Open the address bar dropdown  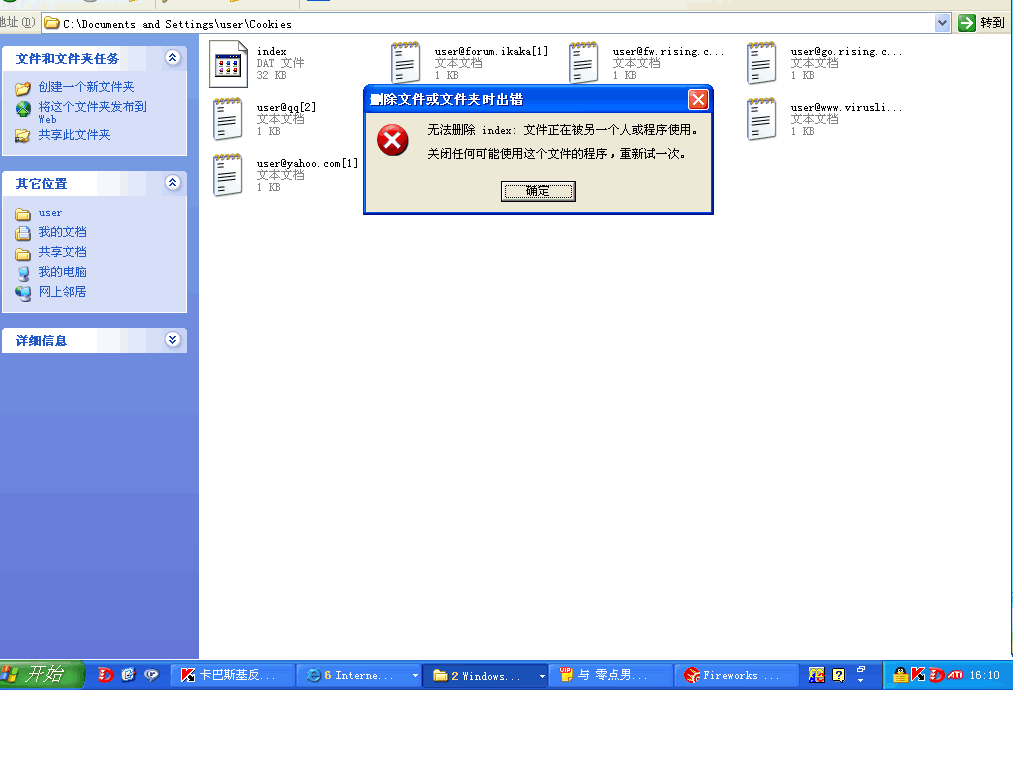942,24
